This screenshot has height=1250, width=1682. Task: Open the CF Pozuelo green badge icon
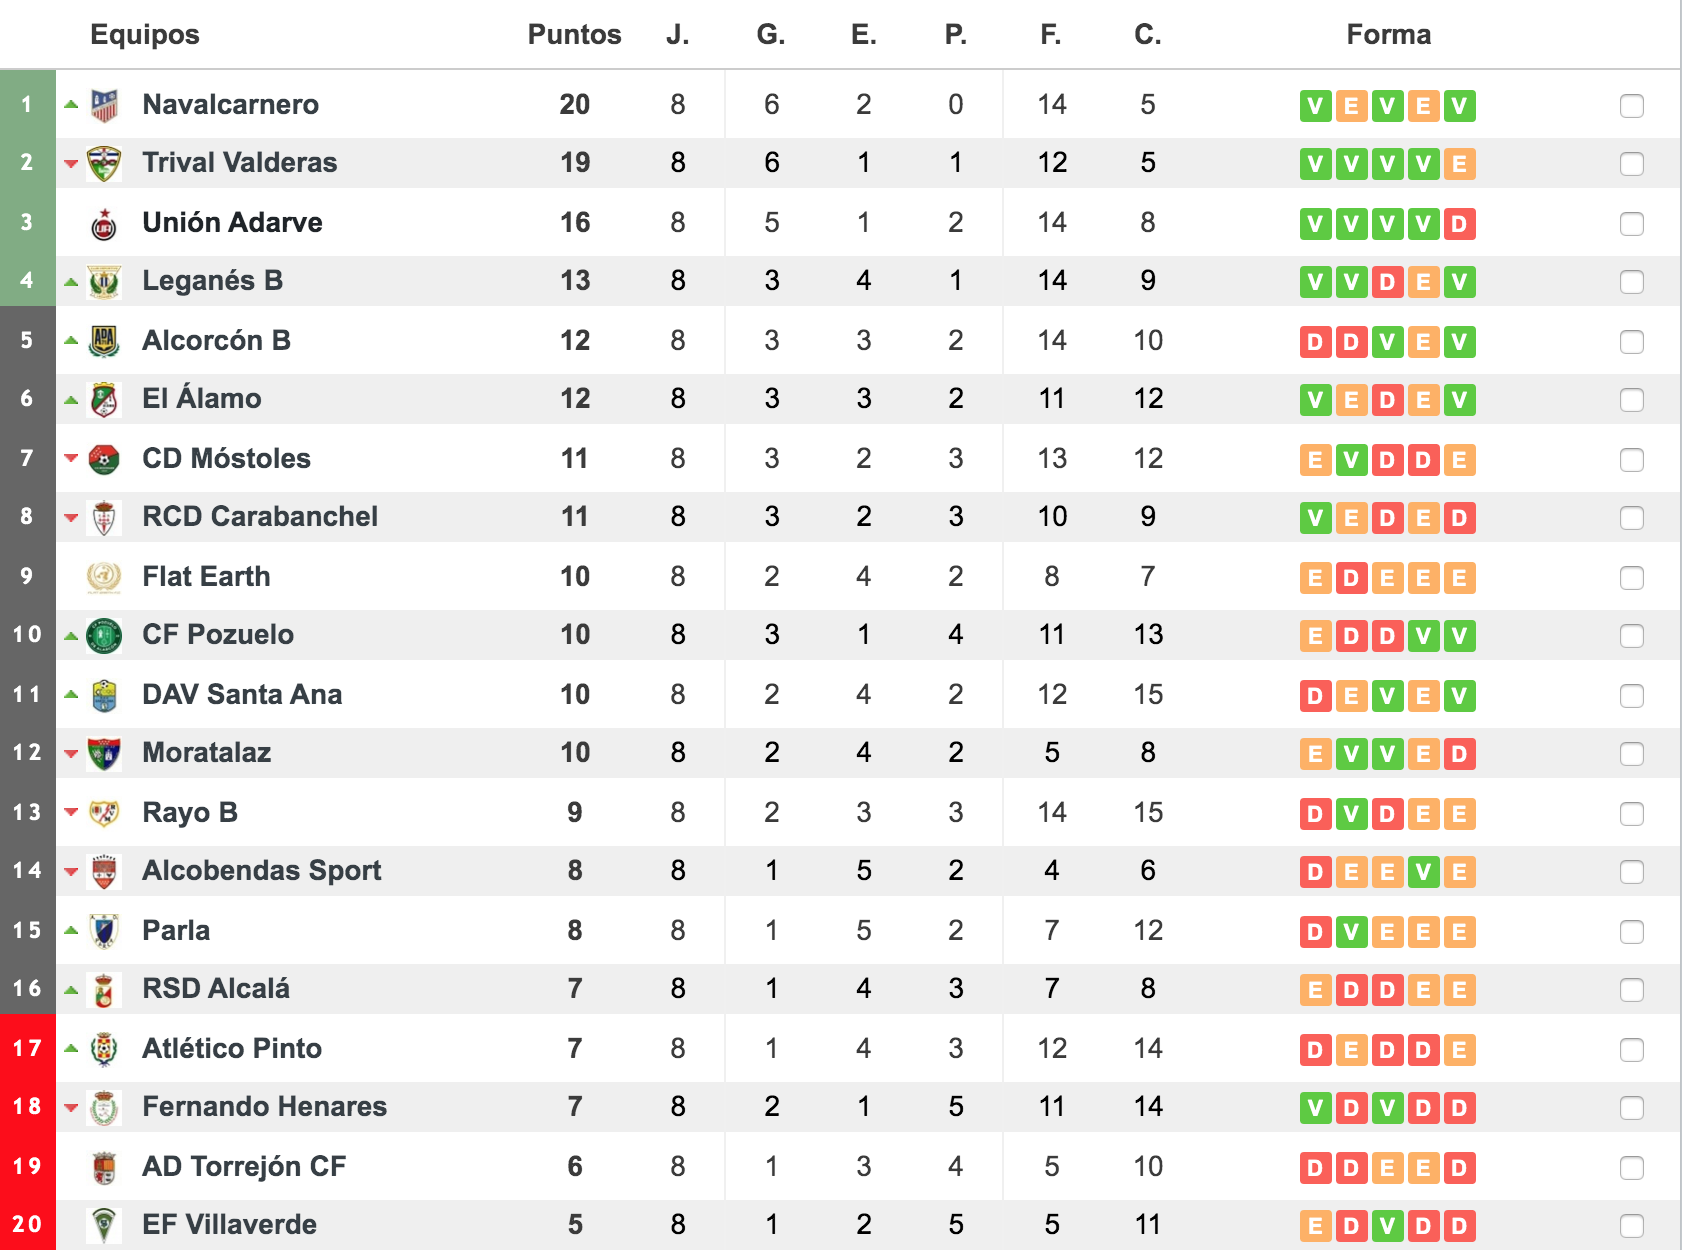coord(104,636)
